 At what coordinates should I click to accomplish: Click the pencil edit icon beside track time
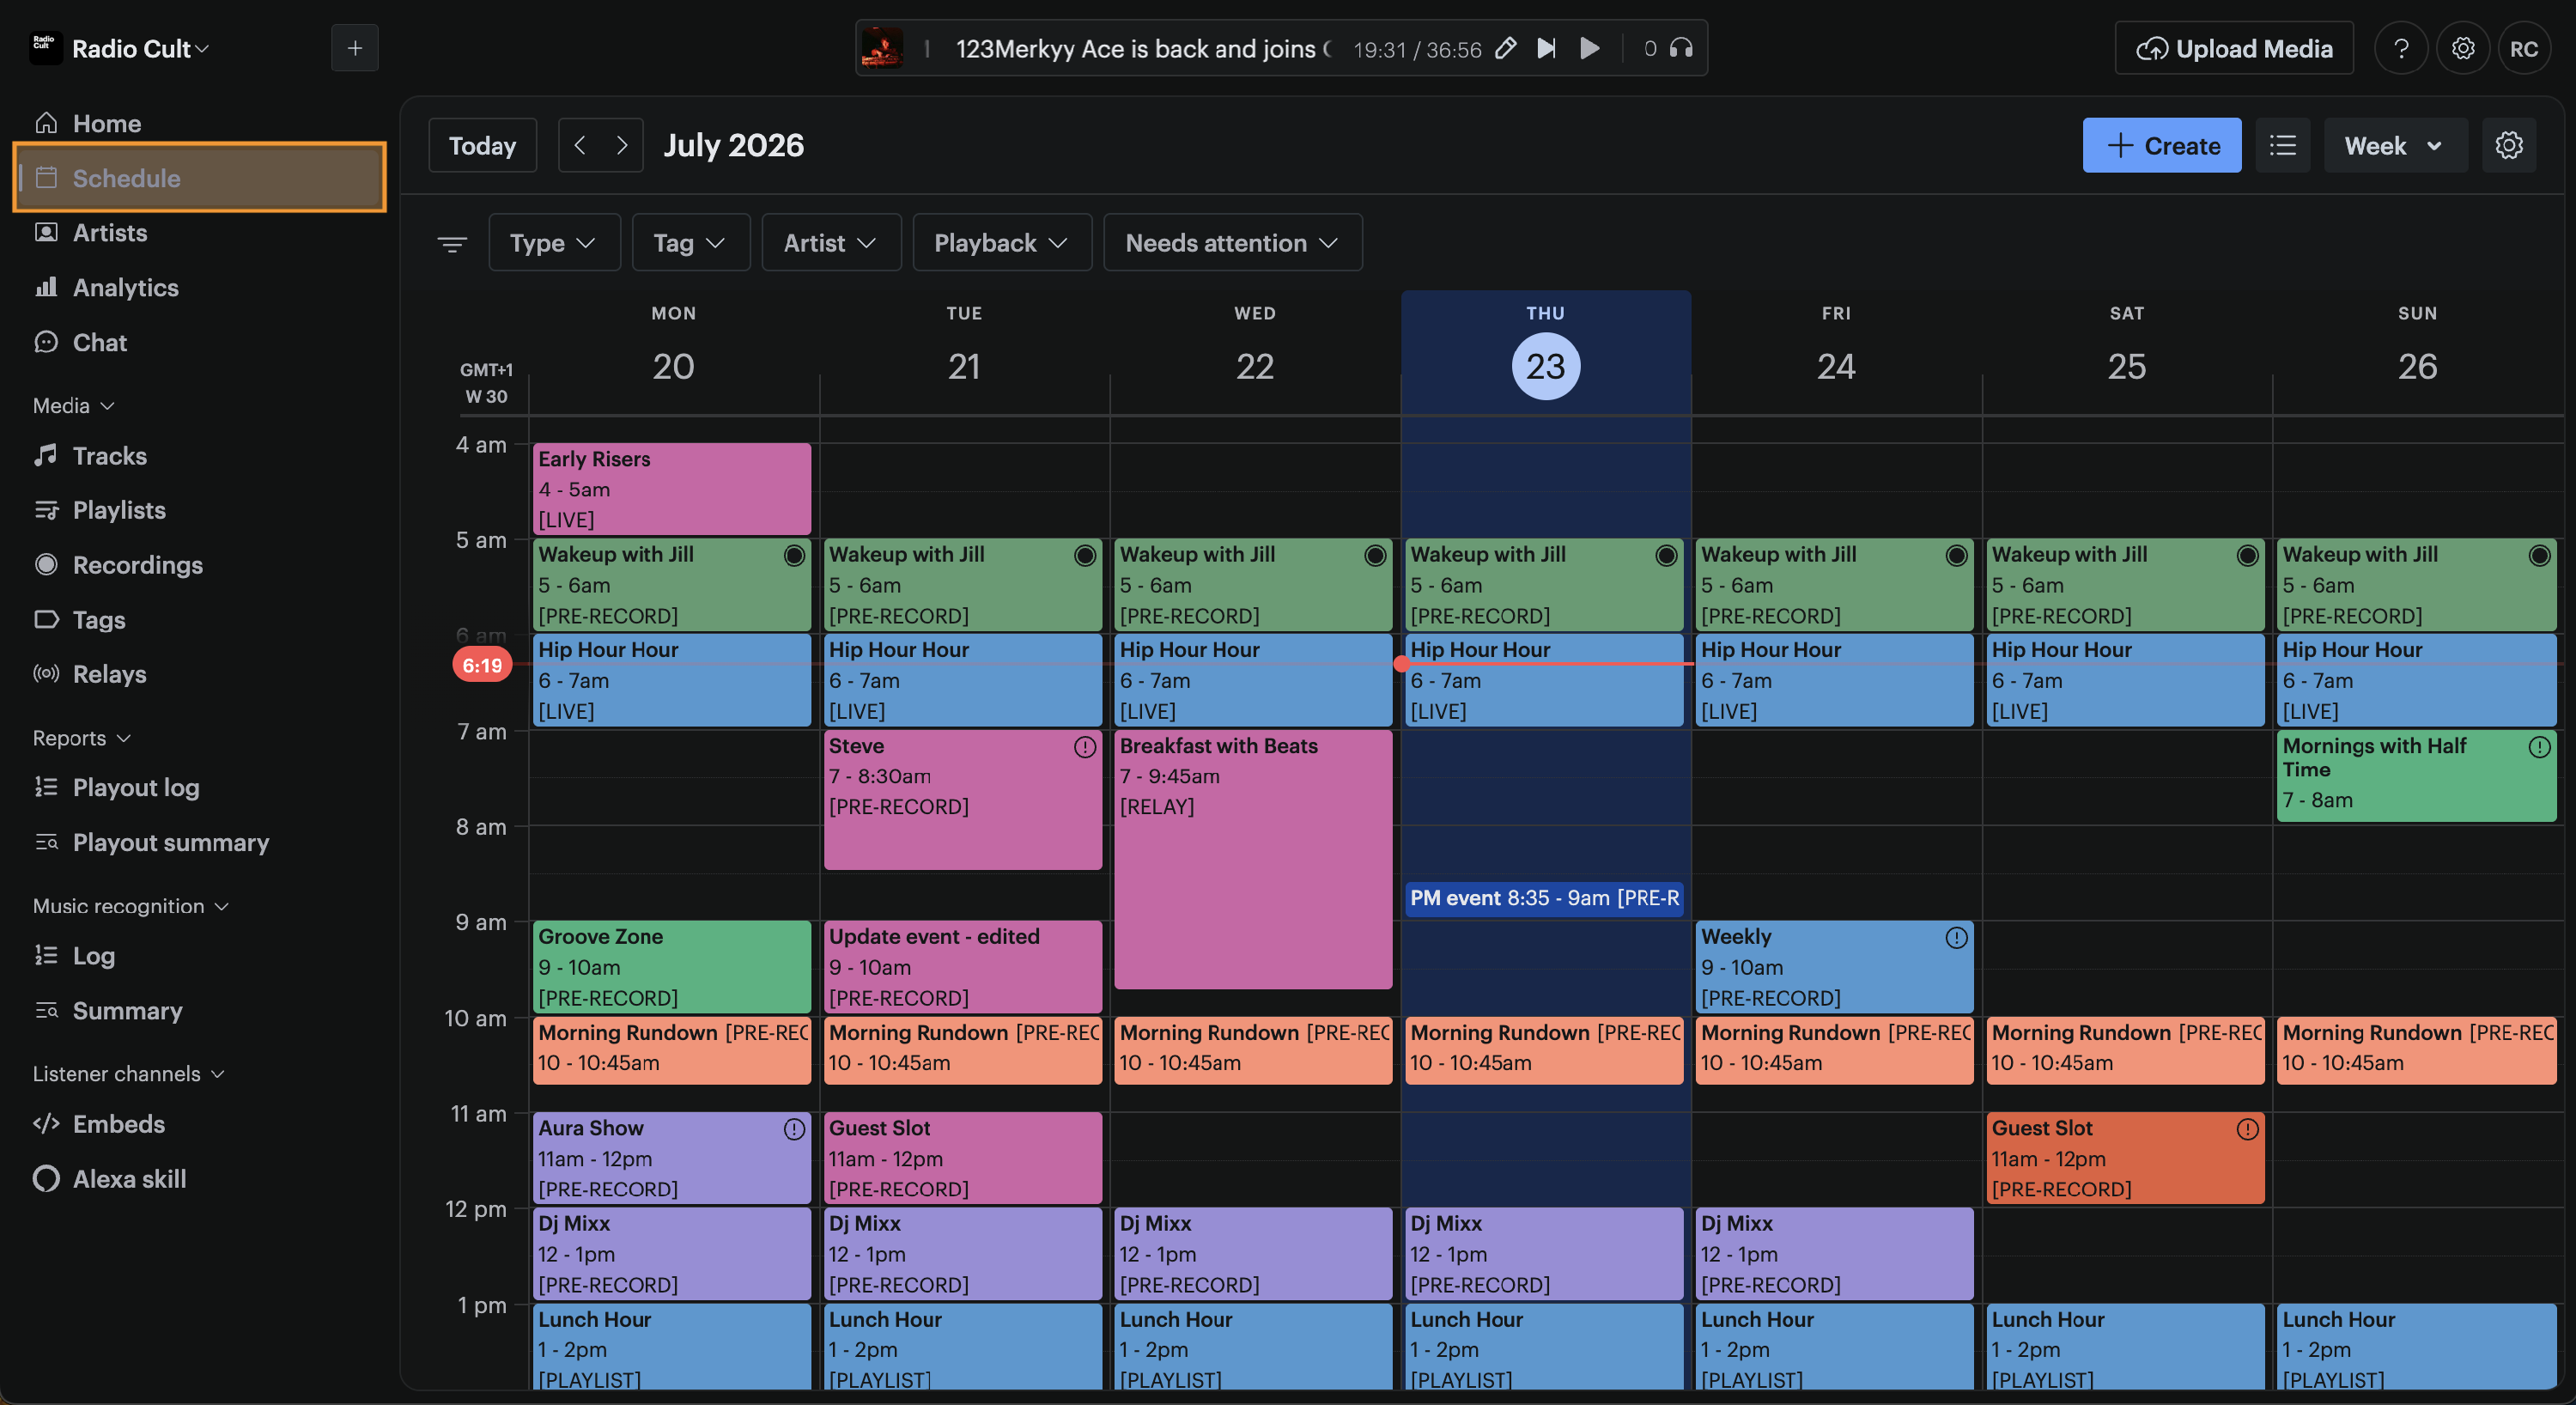(1505, 48)
